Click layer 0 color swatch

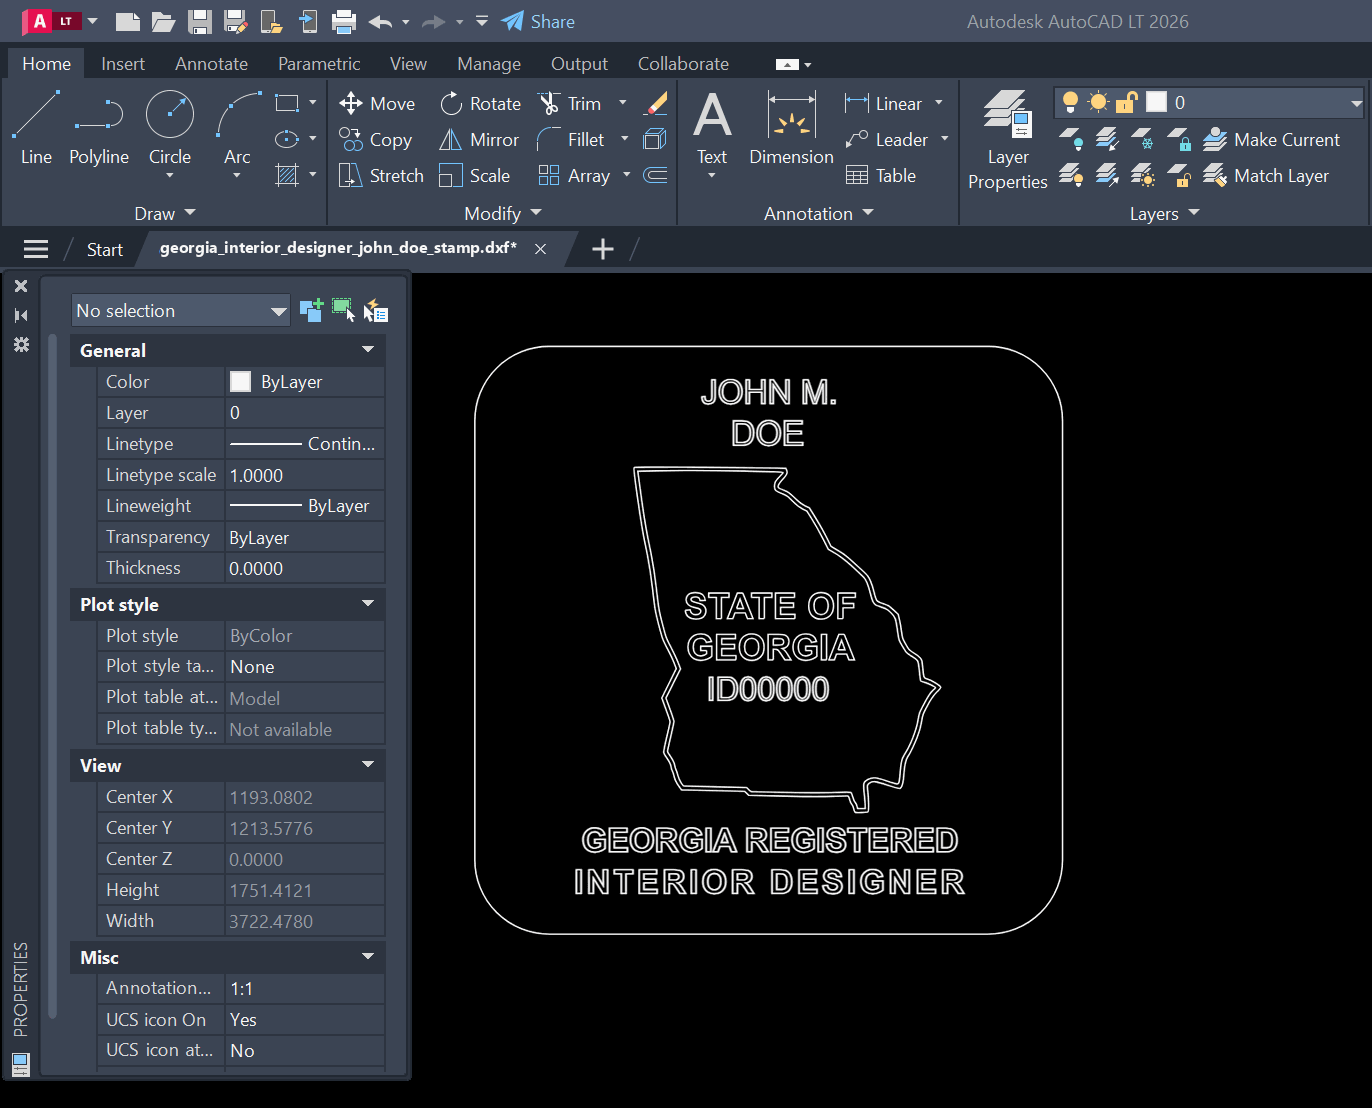click(x=1157, y=102)
